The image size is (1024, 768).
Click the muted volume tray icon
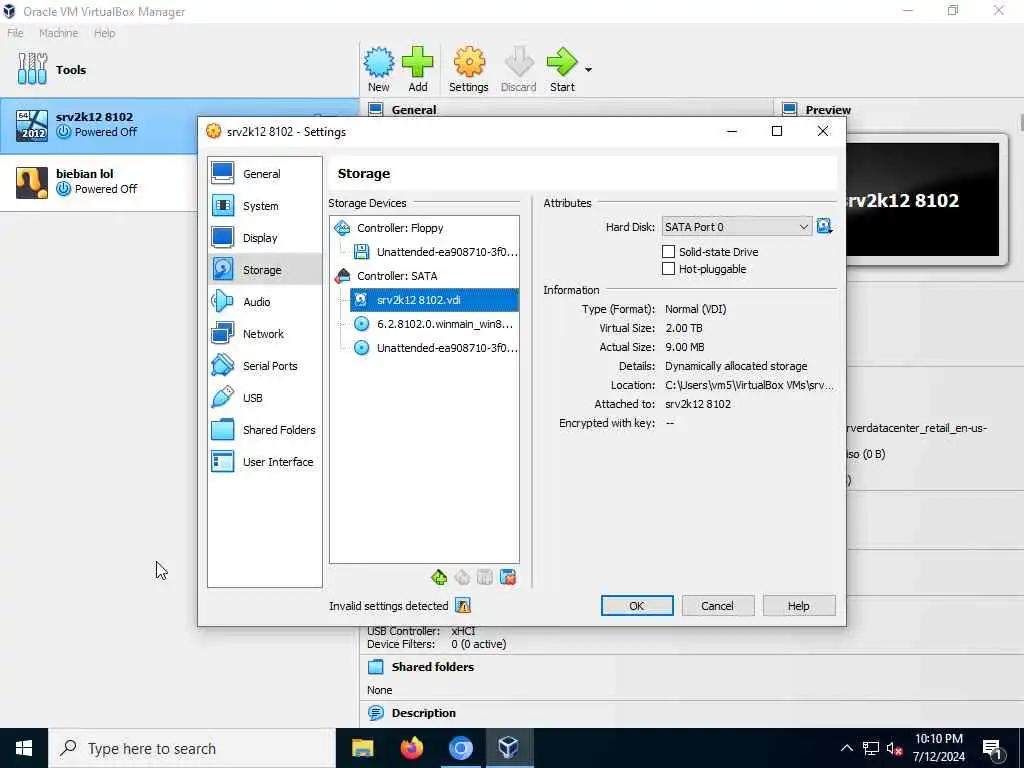[x=894, y=748]
